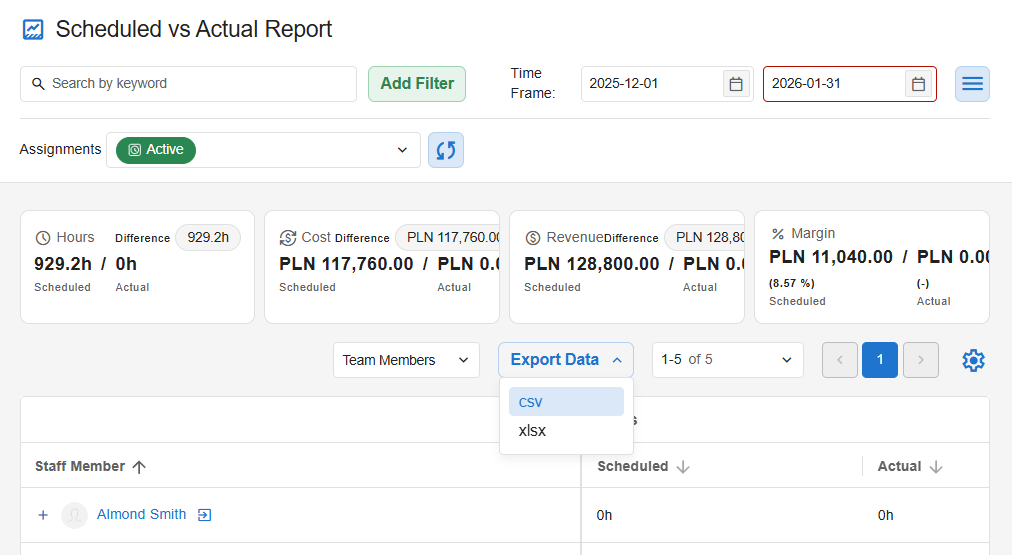Open the Team Members grouping dropdown
The width and height of the screenshot is (1012, 555).
[x=406, y=360]
